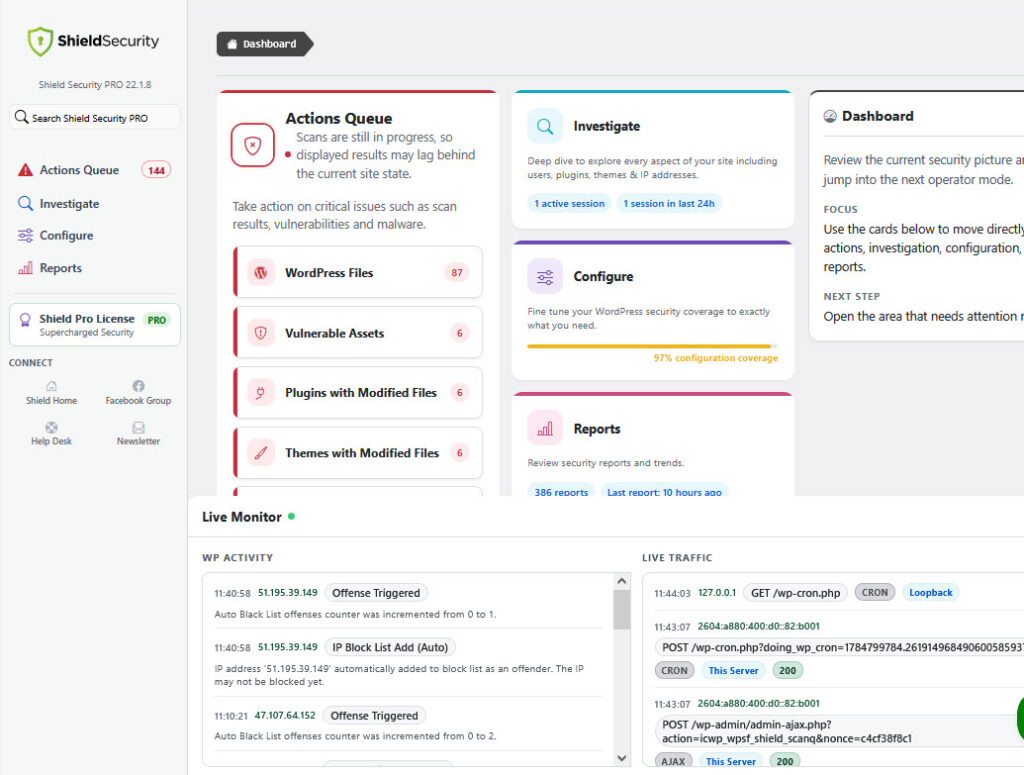Click the Live Monitor heading
This screenshot has height=775, width=1024.
point(242,516)
